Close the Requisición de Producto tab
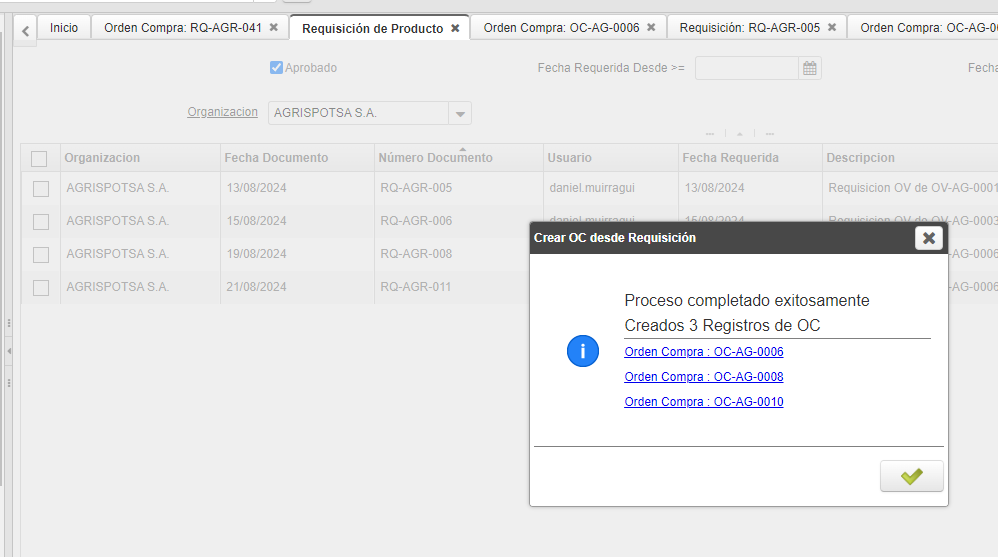Screen dimensions: 998x557 pyautogui.click(x=455, y=28)
